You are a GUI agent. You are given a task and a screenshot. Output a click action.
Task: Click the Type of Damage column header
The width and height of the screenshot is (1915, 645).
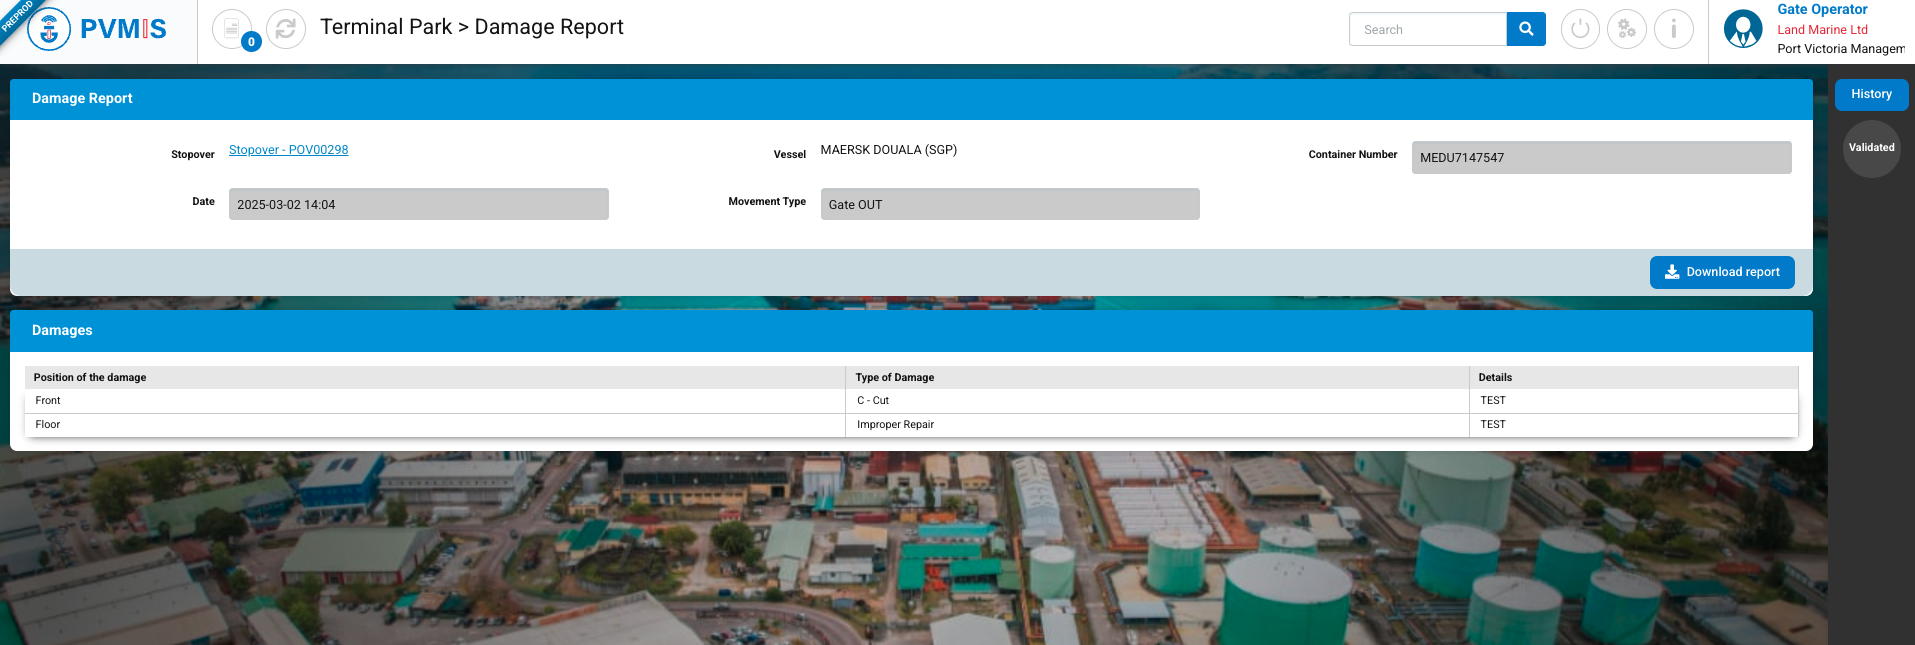coord(895,377)
